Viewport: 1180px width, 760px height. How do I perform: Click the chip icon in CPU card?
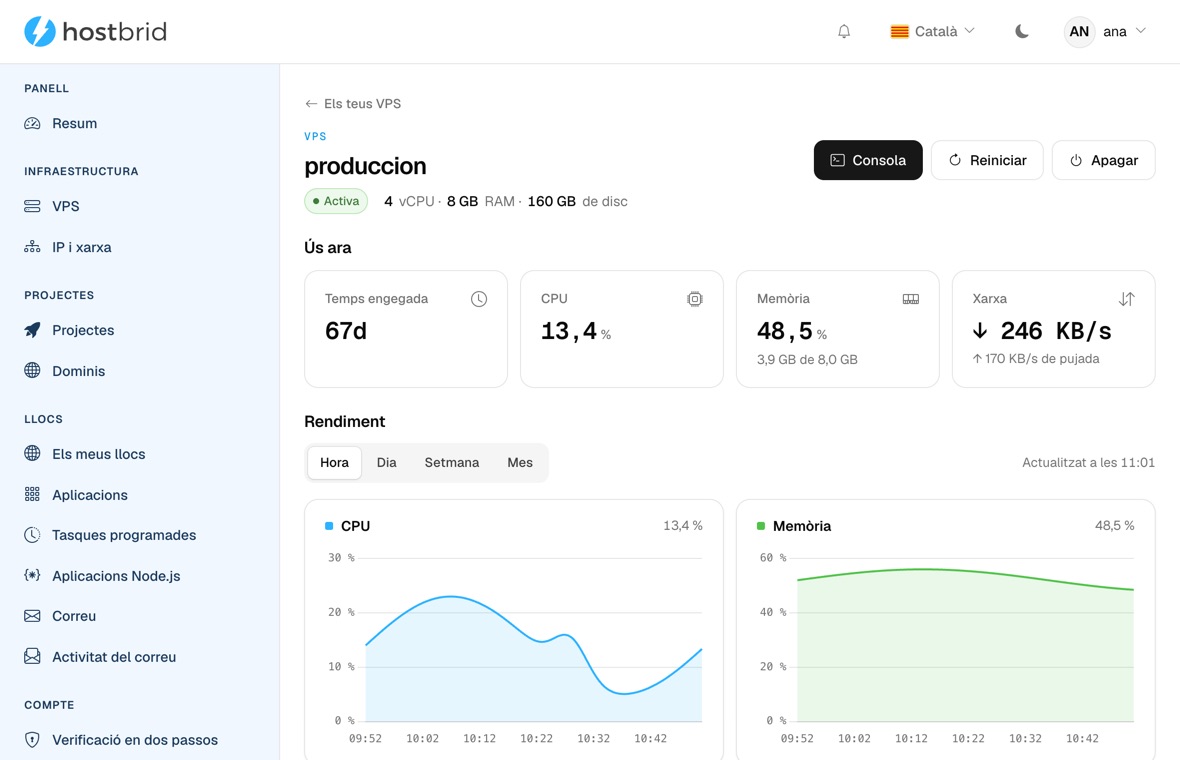pos(695,299)
